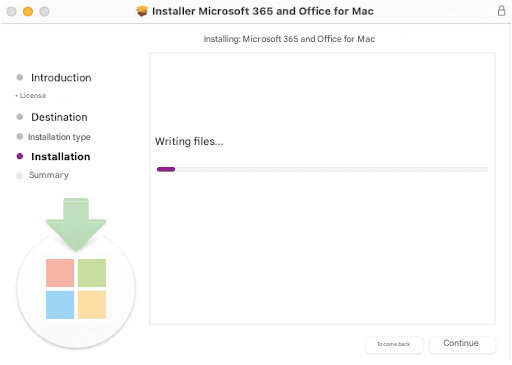Select the Installation type step
This screenshot has height=365, width=512.
[59, 137]
